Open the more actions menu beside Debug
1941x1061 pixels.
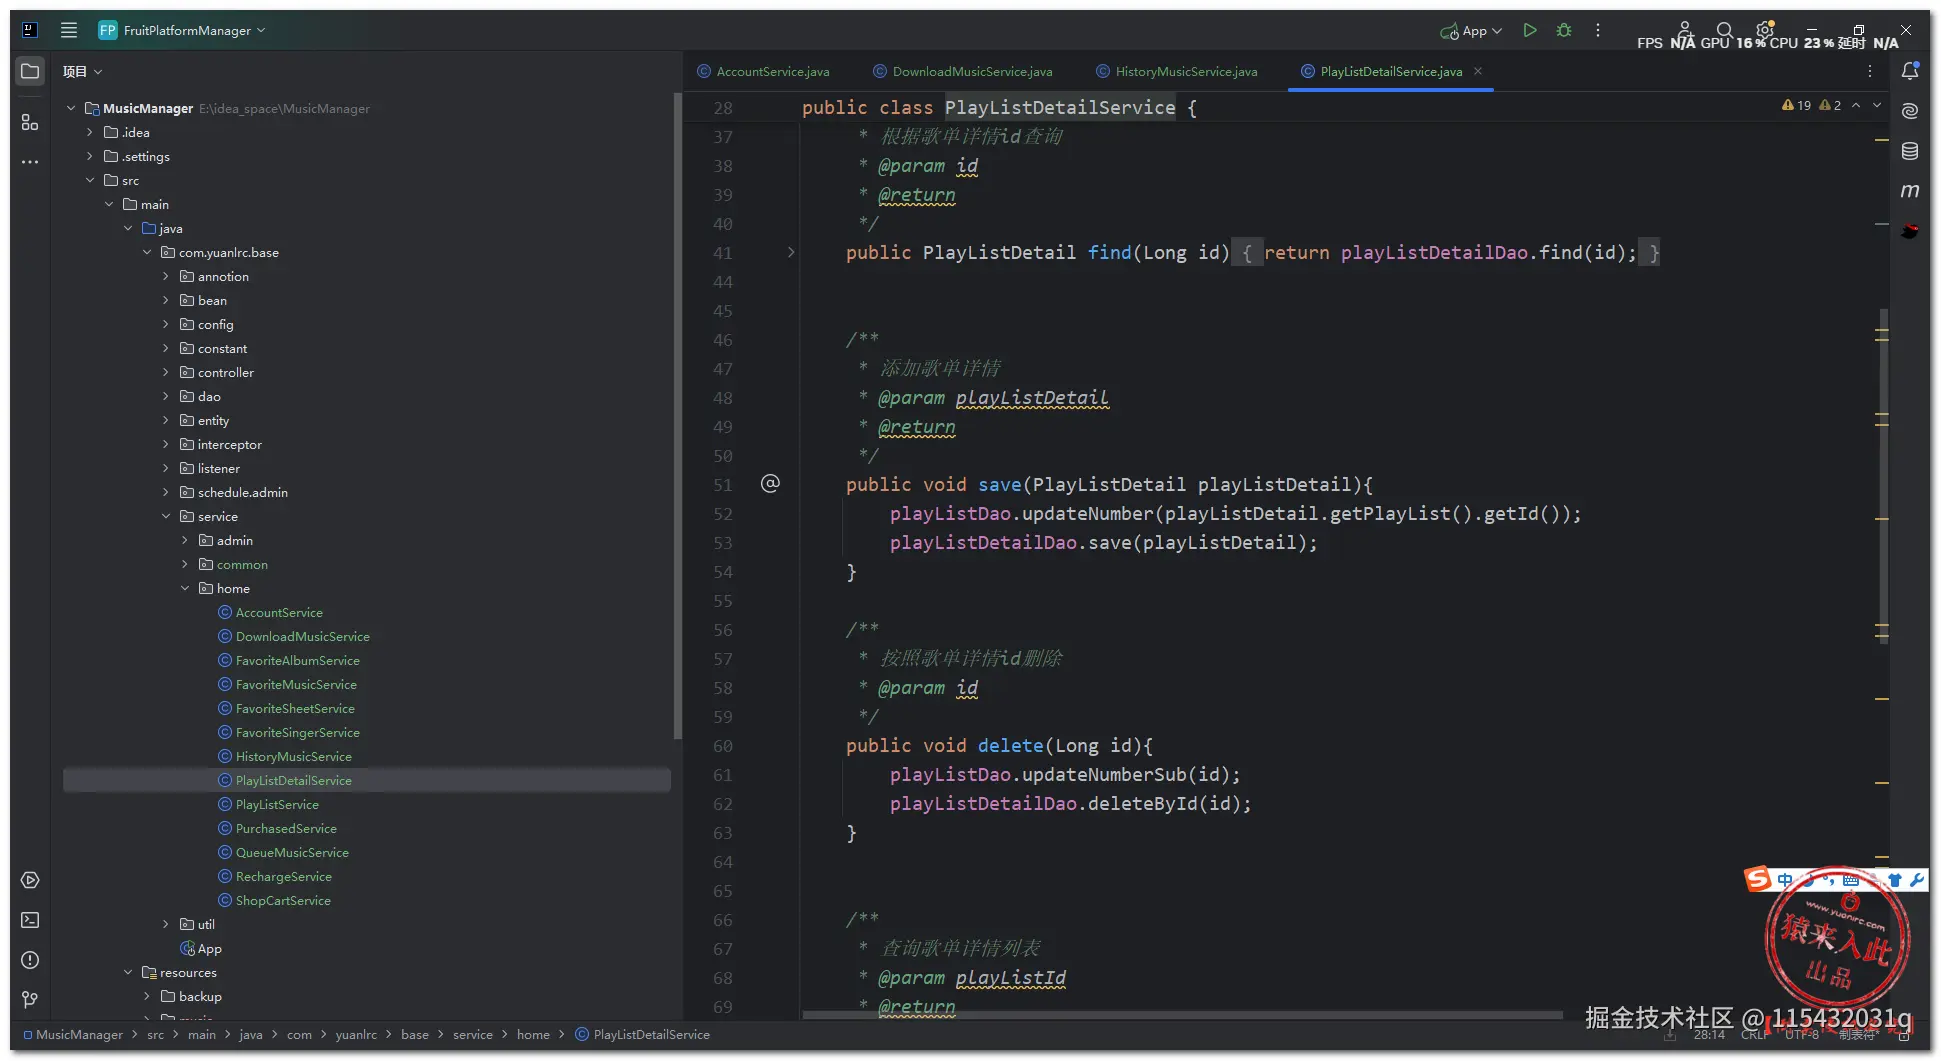(1598, 30)
